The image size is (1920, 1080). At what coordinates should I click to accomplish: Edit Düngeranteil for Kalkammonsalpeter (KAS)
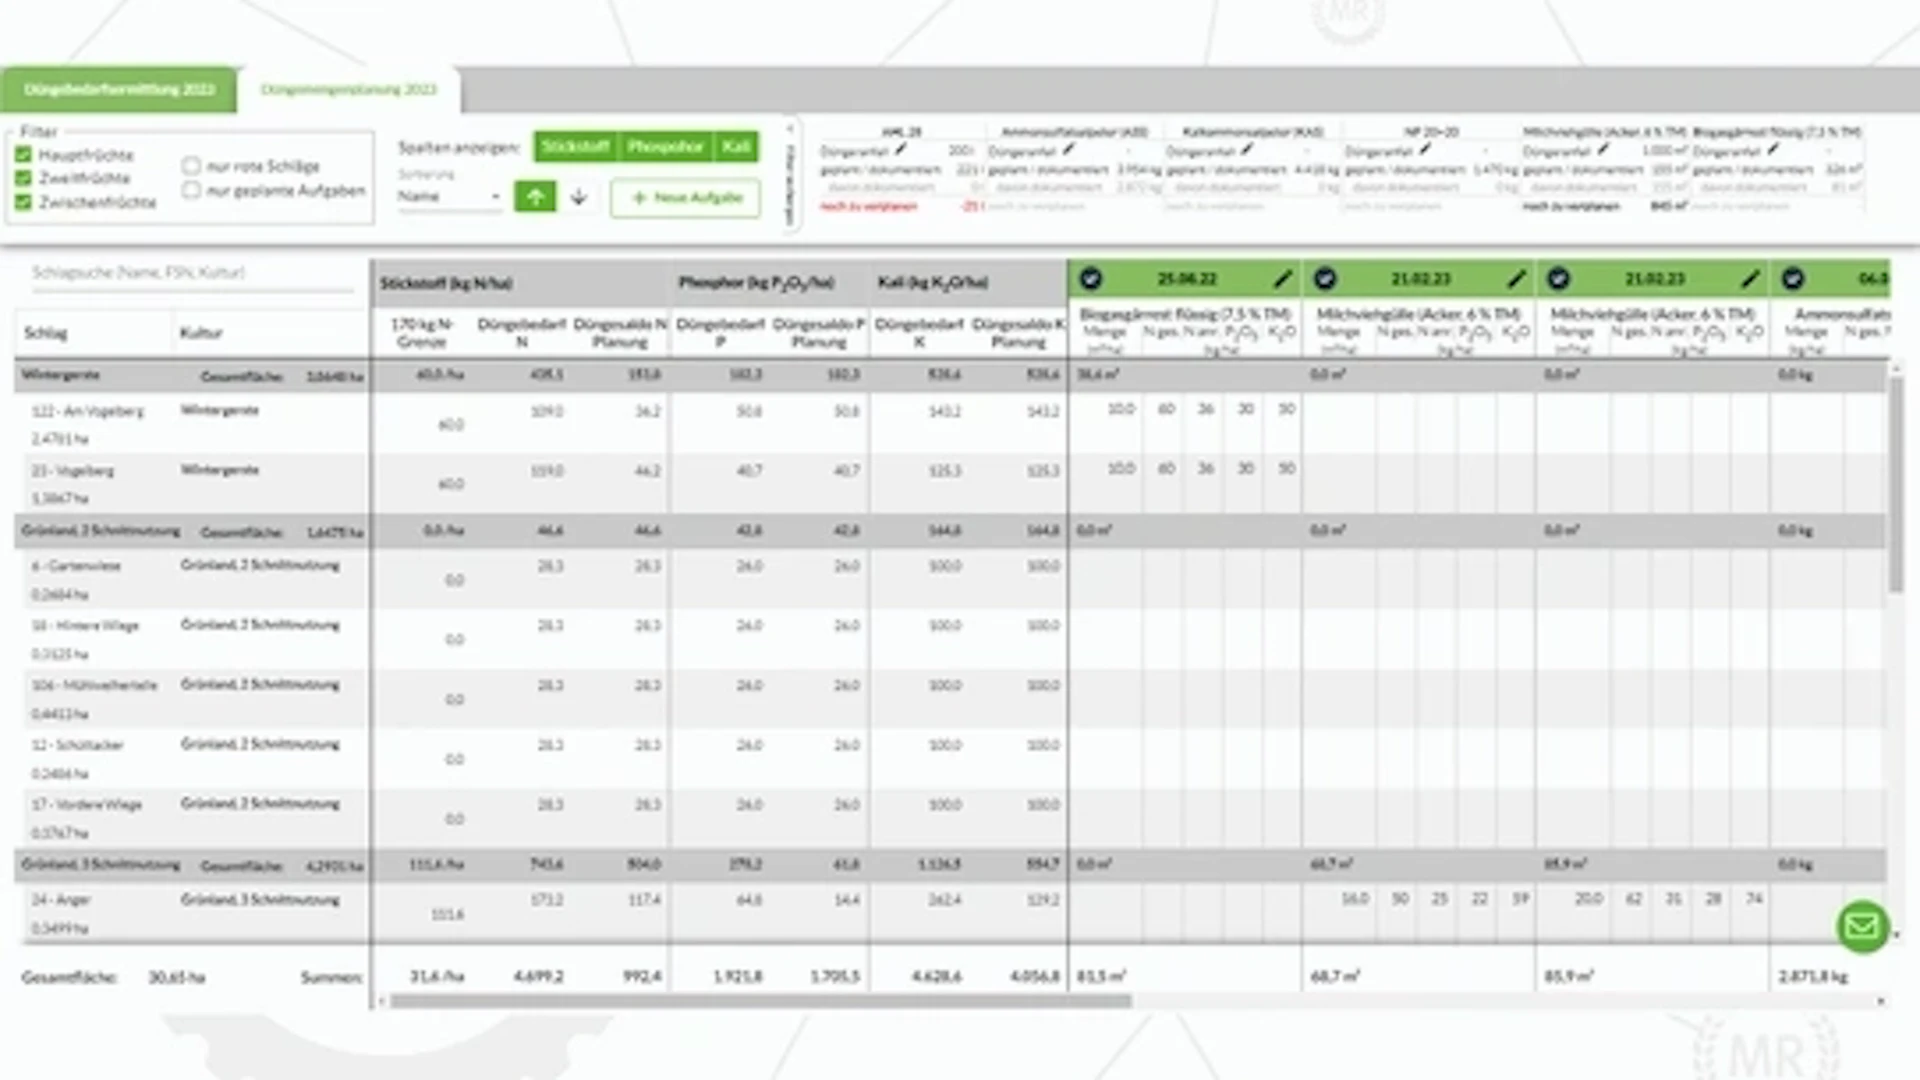point(1246,150)
